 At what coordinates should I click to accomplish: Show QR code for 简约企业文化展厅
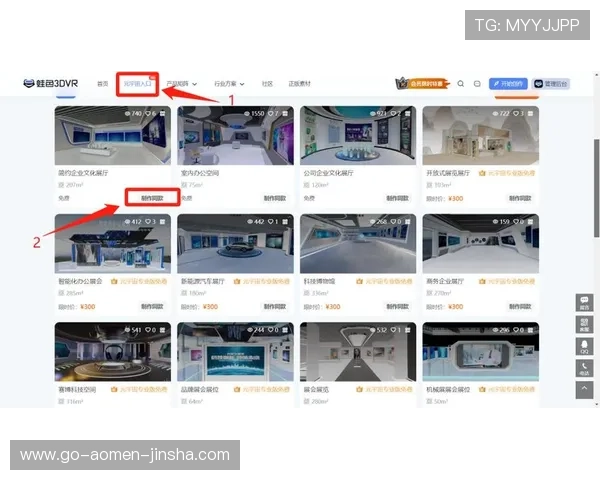163,114
